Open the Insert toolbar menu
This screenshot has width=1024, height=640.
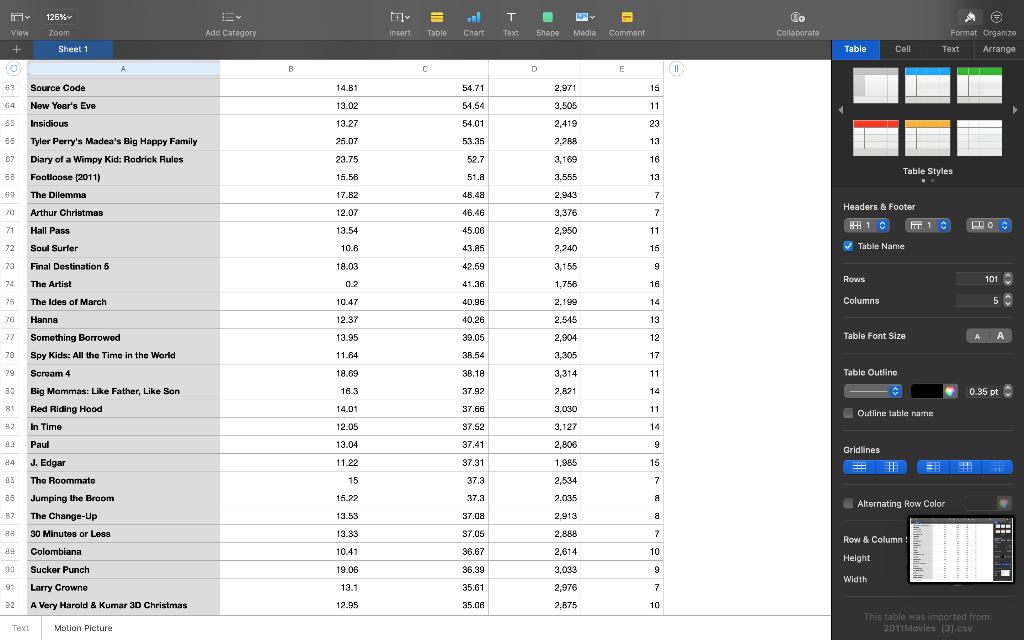pos(400,17)
